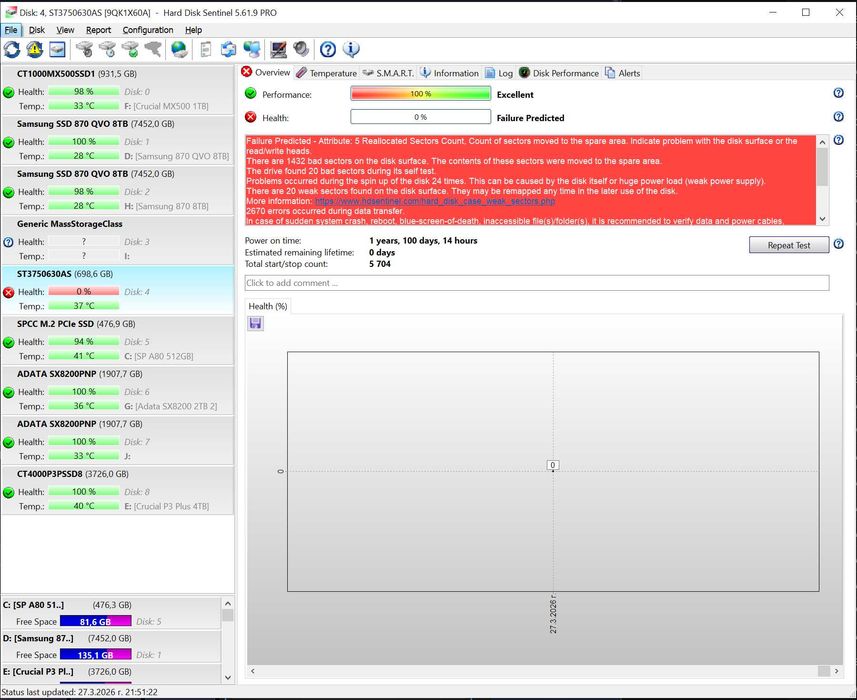
Task: Click the About info icon in toolbar
Action: [x=351, y=49]
